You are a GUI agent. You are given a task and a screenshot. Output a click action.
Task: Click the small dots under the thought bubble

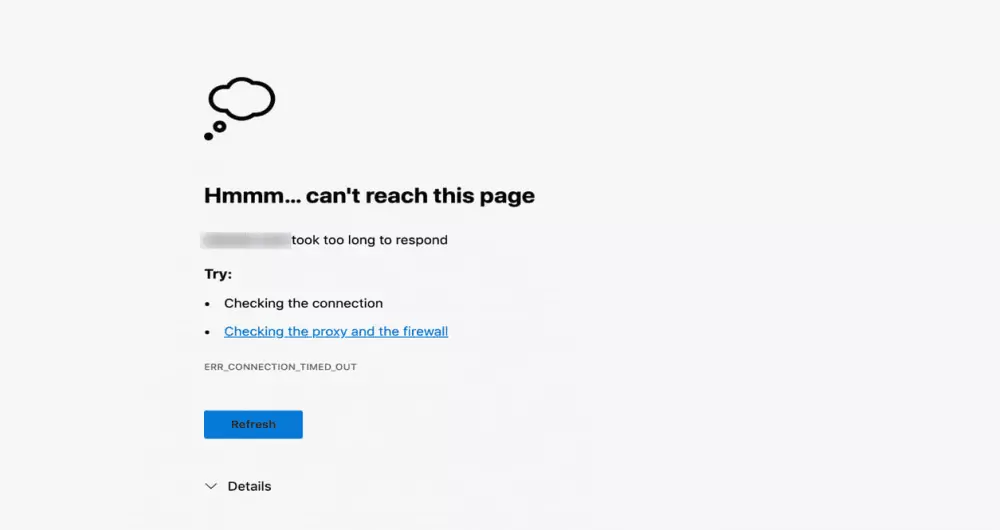216,130
